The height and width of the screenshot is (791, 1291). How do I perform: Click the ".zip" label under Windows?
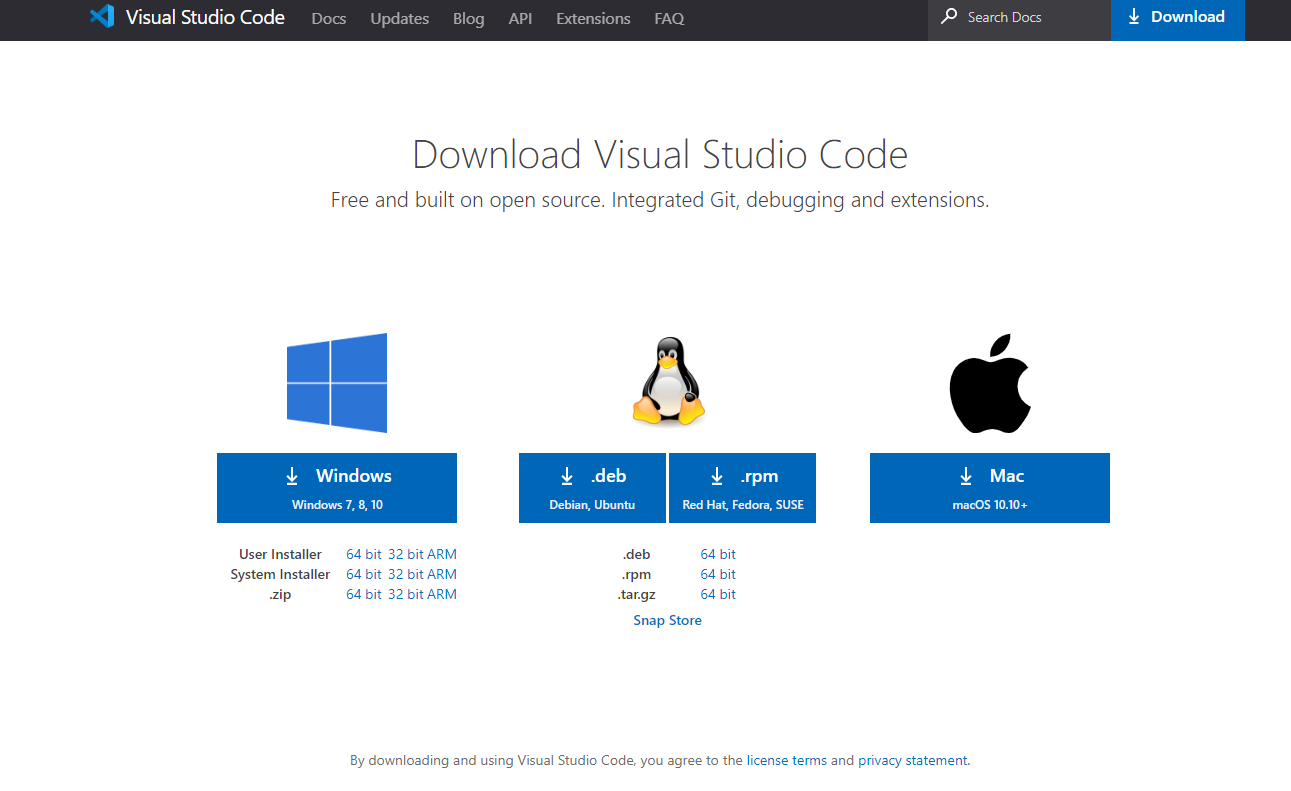tap(280, 594)
